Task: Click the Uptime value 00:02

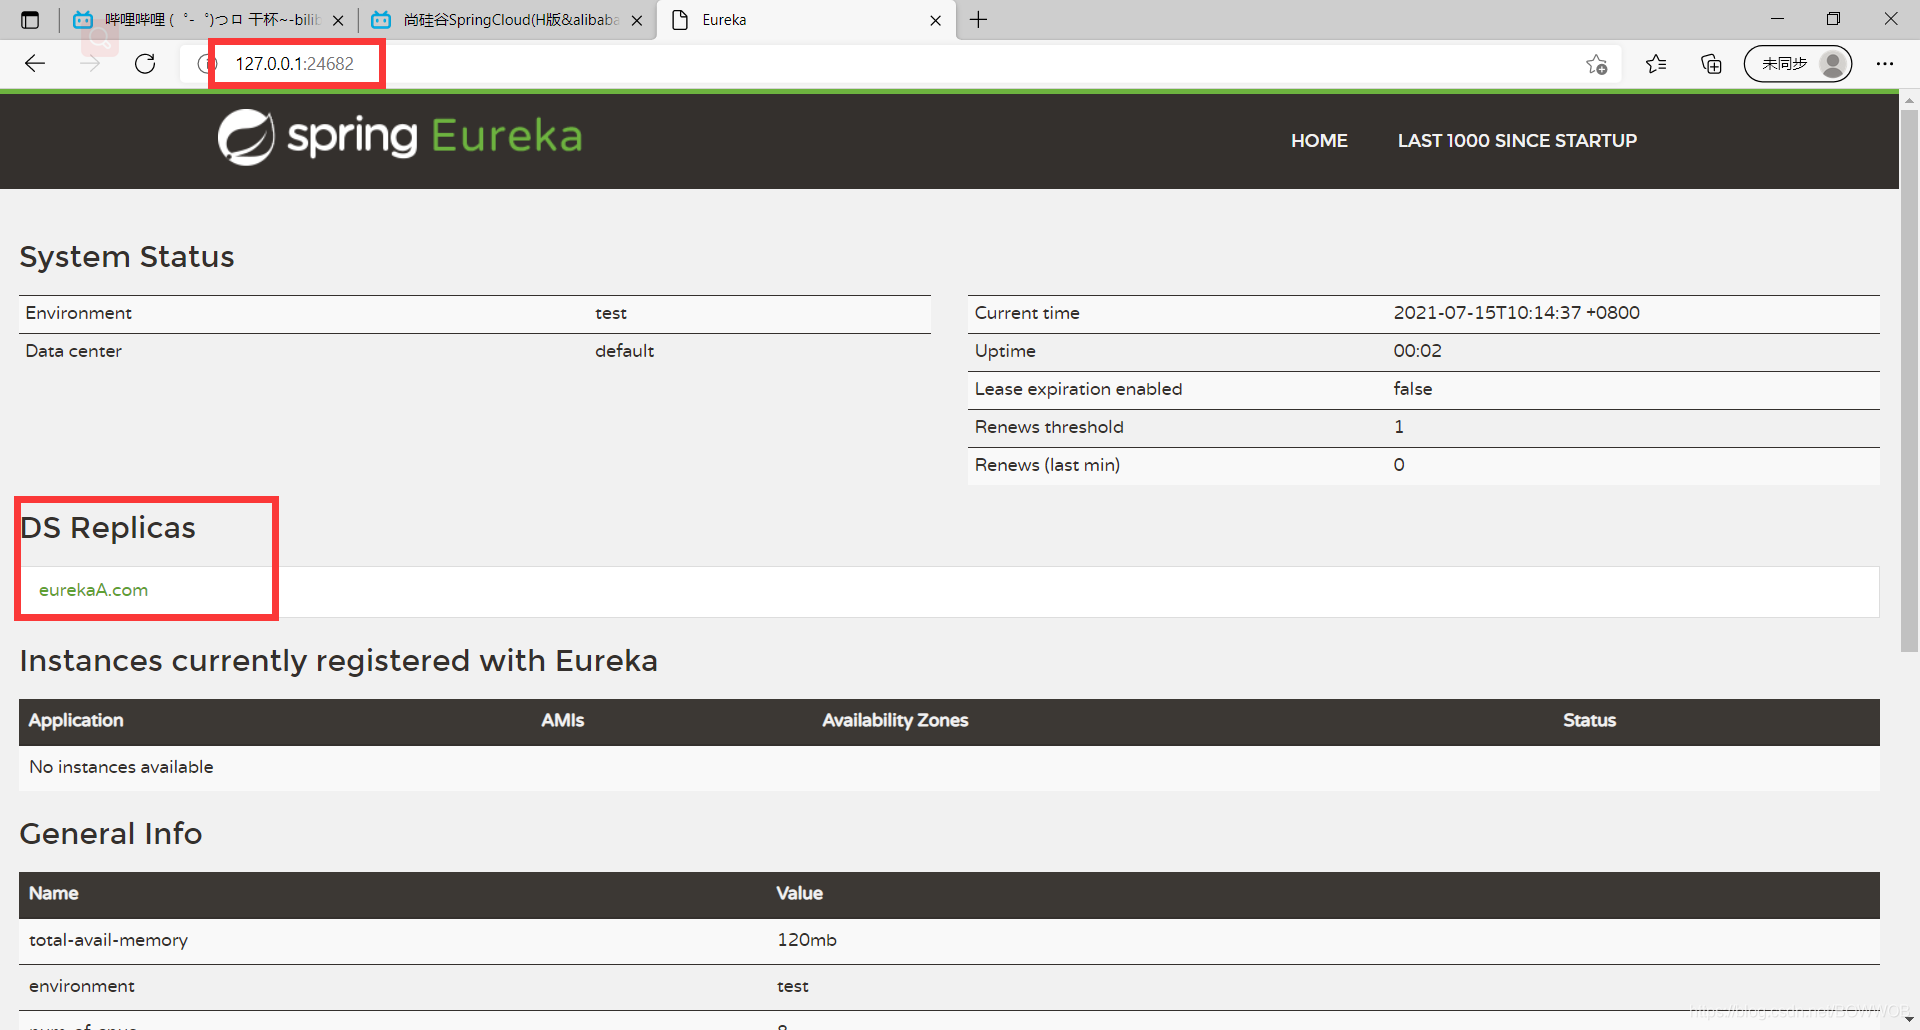Action: 1417,351
